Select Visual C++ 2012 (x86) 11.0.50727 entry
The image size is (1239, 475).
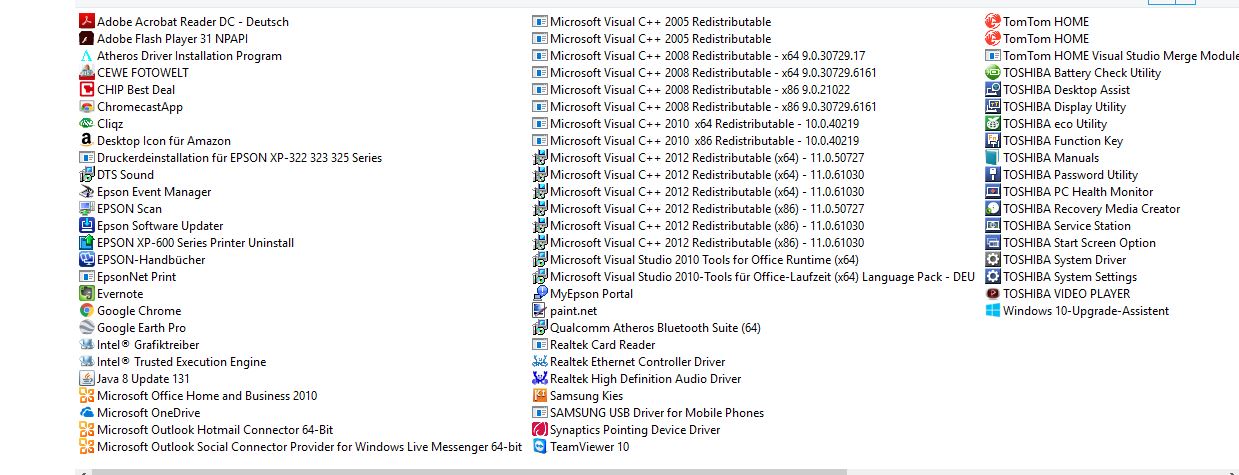[699, 208]
